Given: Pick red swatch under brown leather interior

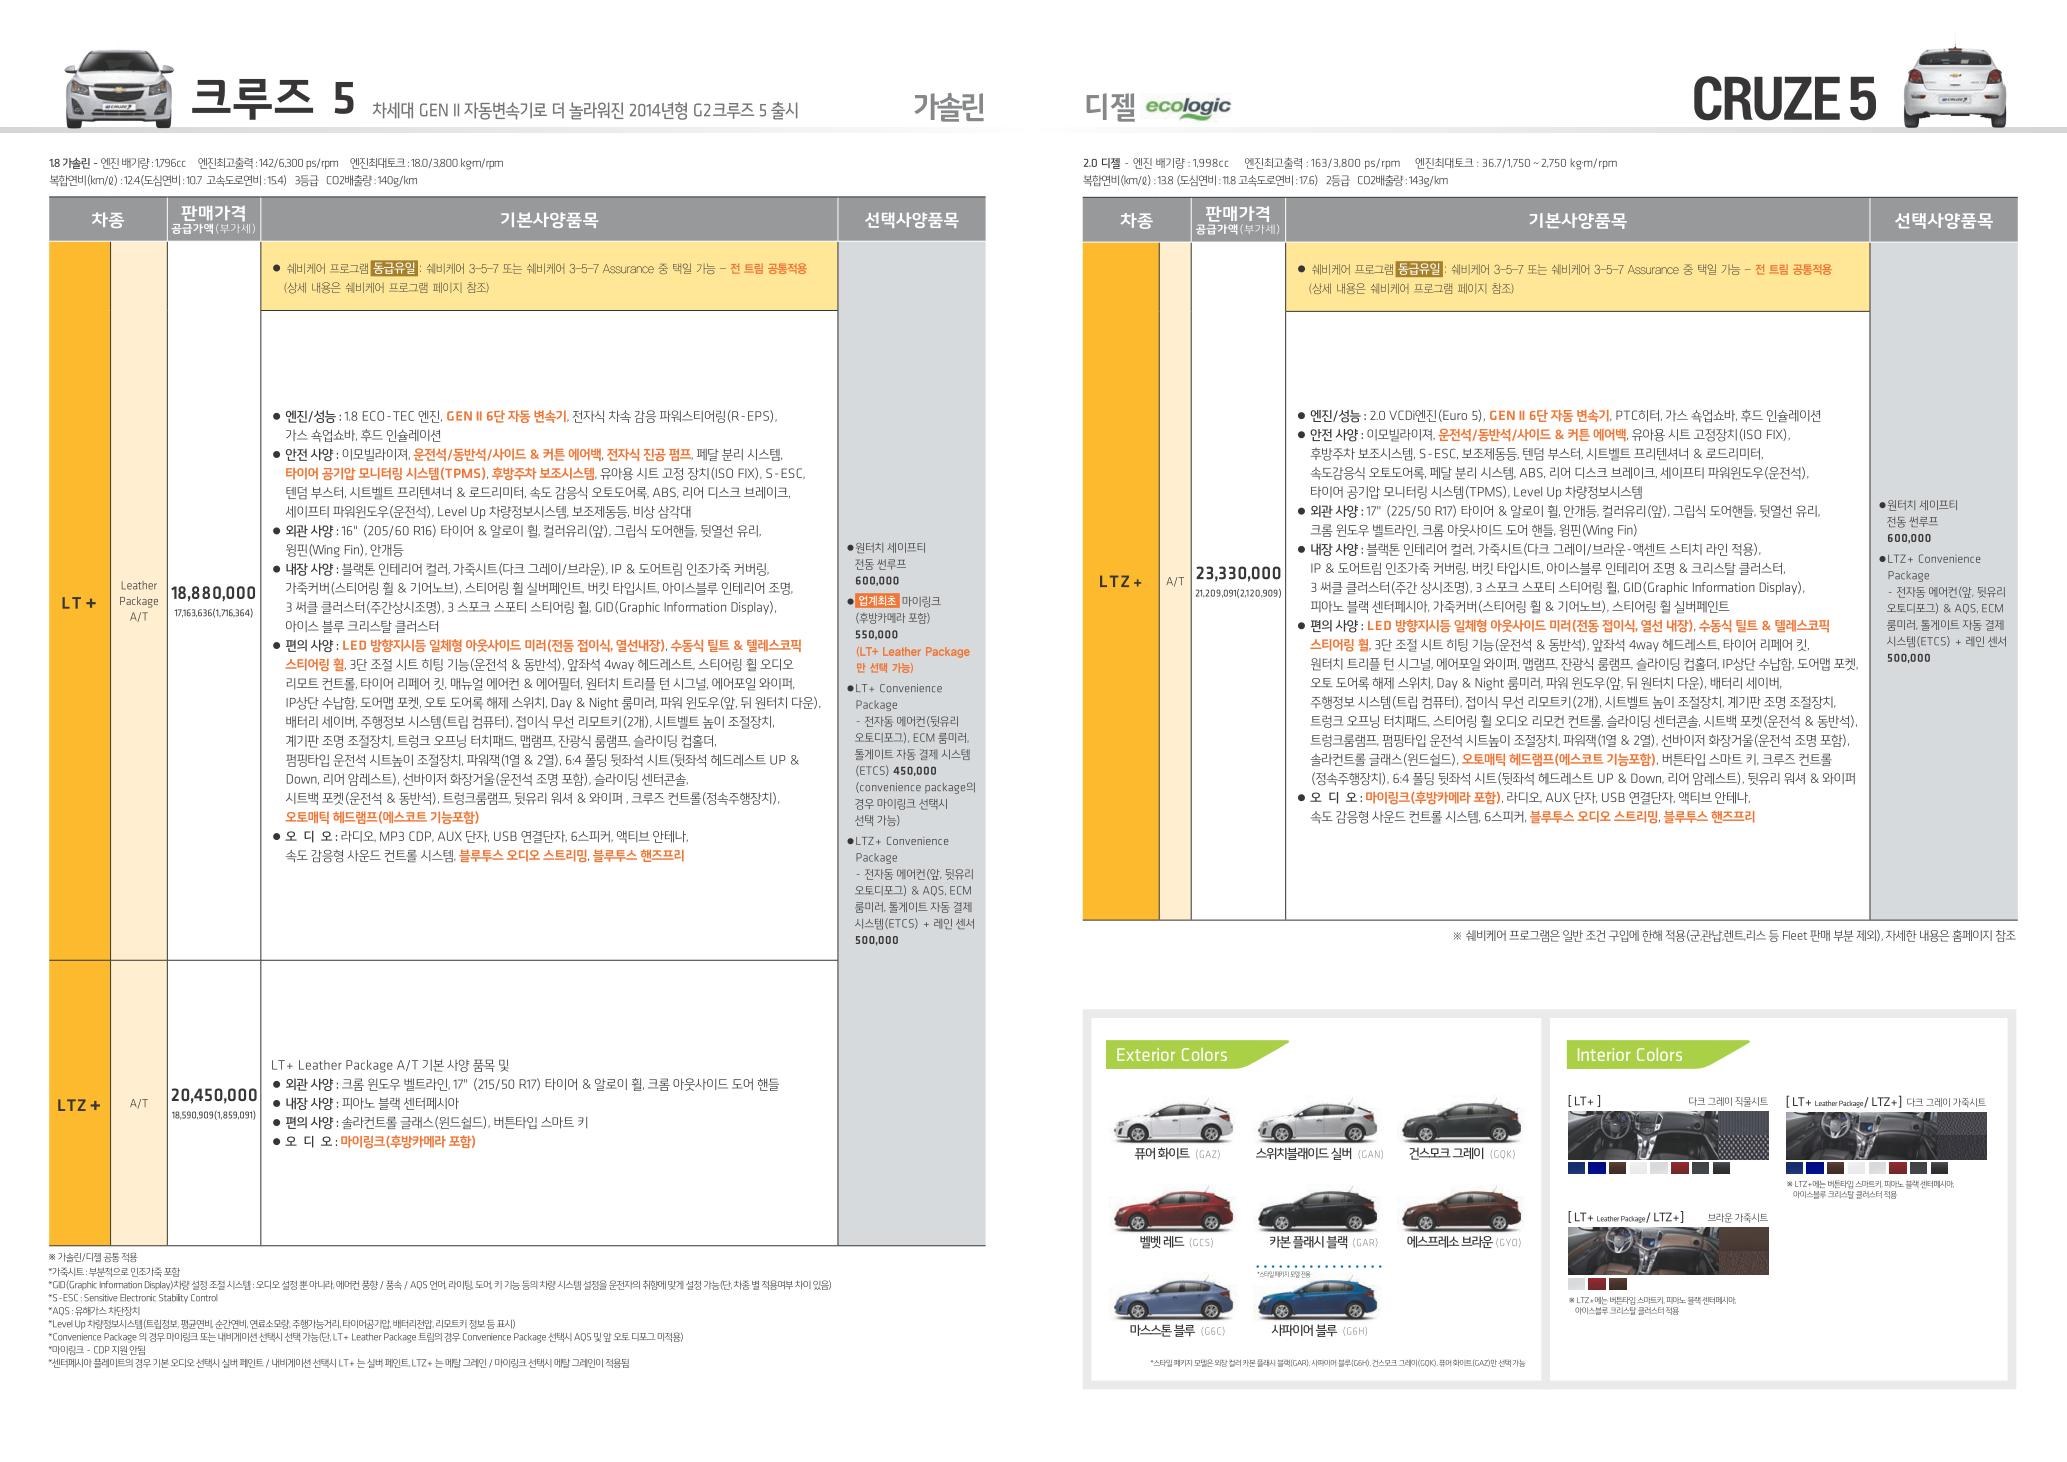Looking at the screenshot, I should tap(1596, 1284).
